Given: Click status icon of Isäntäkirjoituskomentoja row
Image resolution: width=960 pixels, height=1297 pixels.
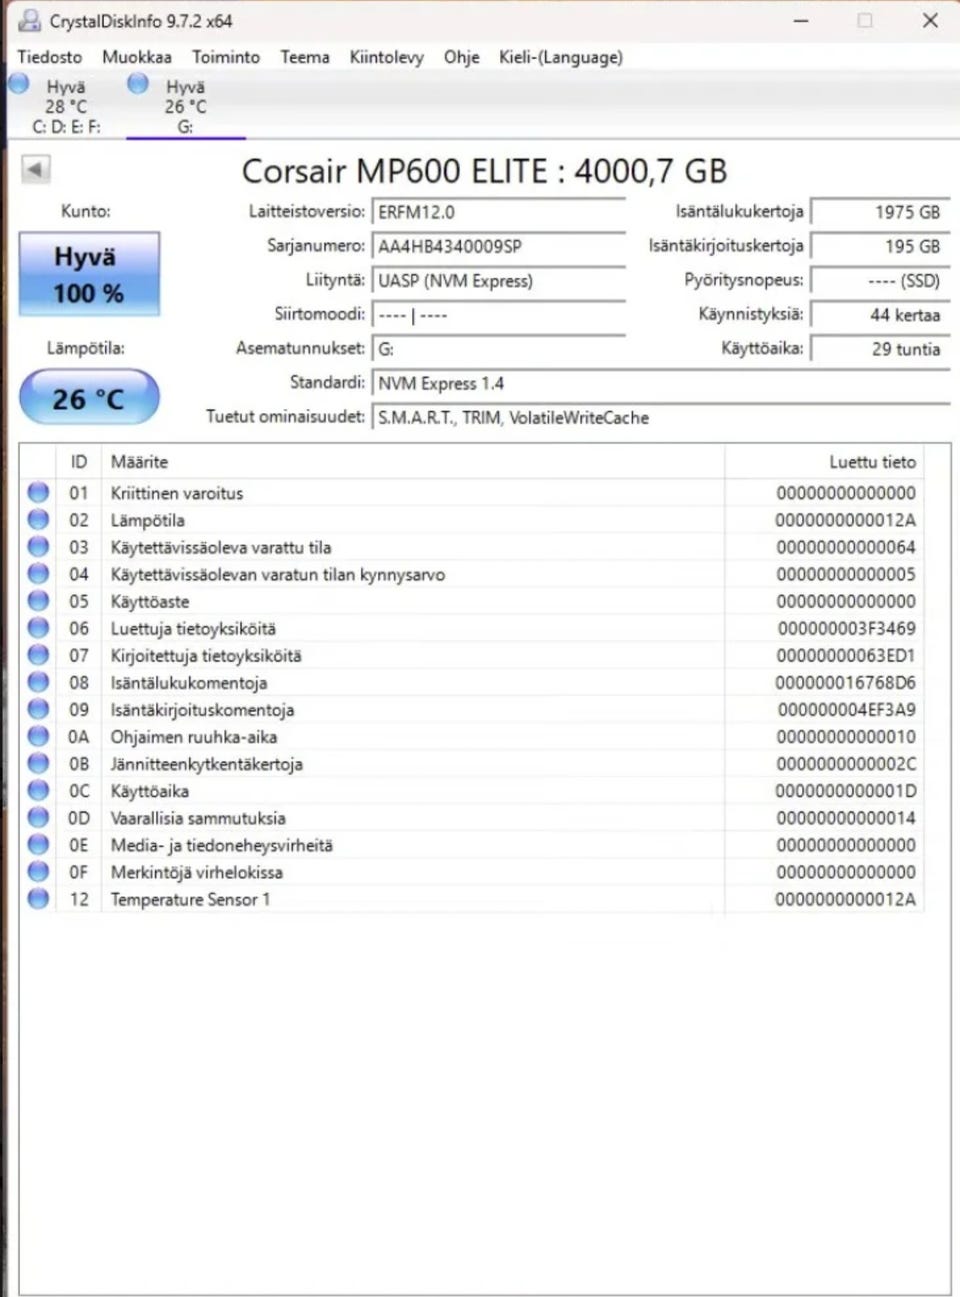Looking at the screenshot, I should (x=38, y=708).
